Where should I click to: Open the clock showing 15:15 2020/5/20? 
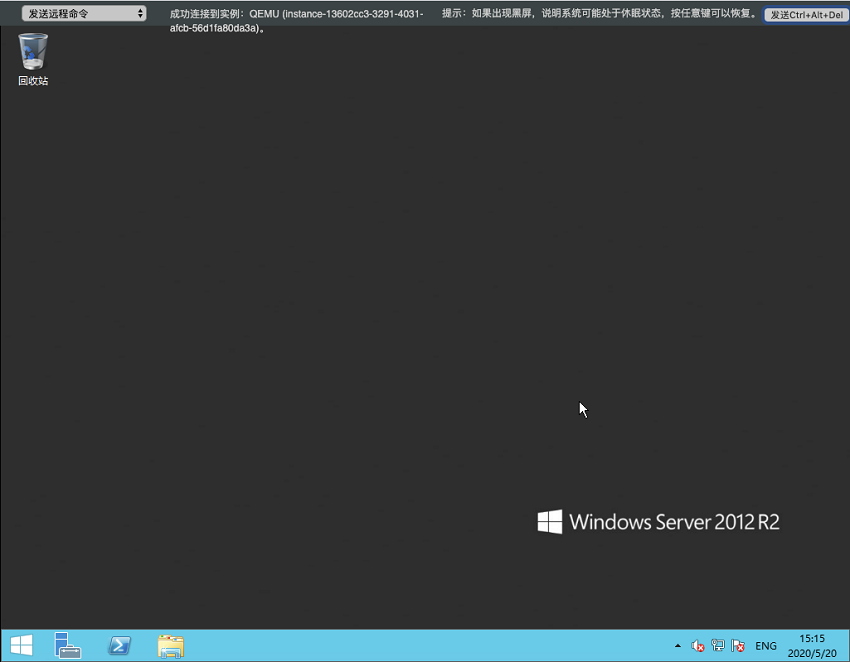click(812, 646)
